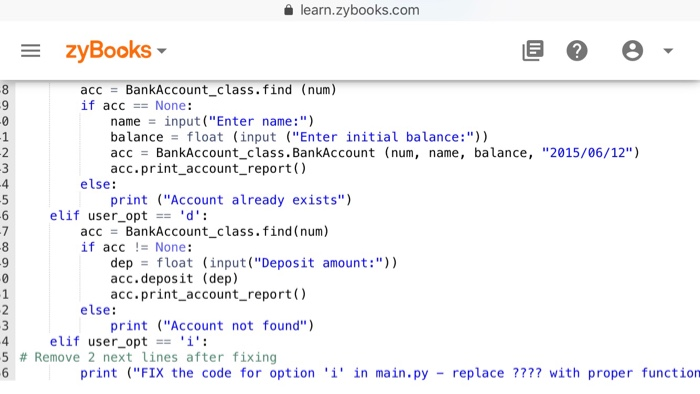
Task: Open the hamburger navigation menu
Action: click(30, 50)
